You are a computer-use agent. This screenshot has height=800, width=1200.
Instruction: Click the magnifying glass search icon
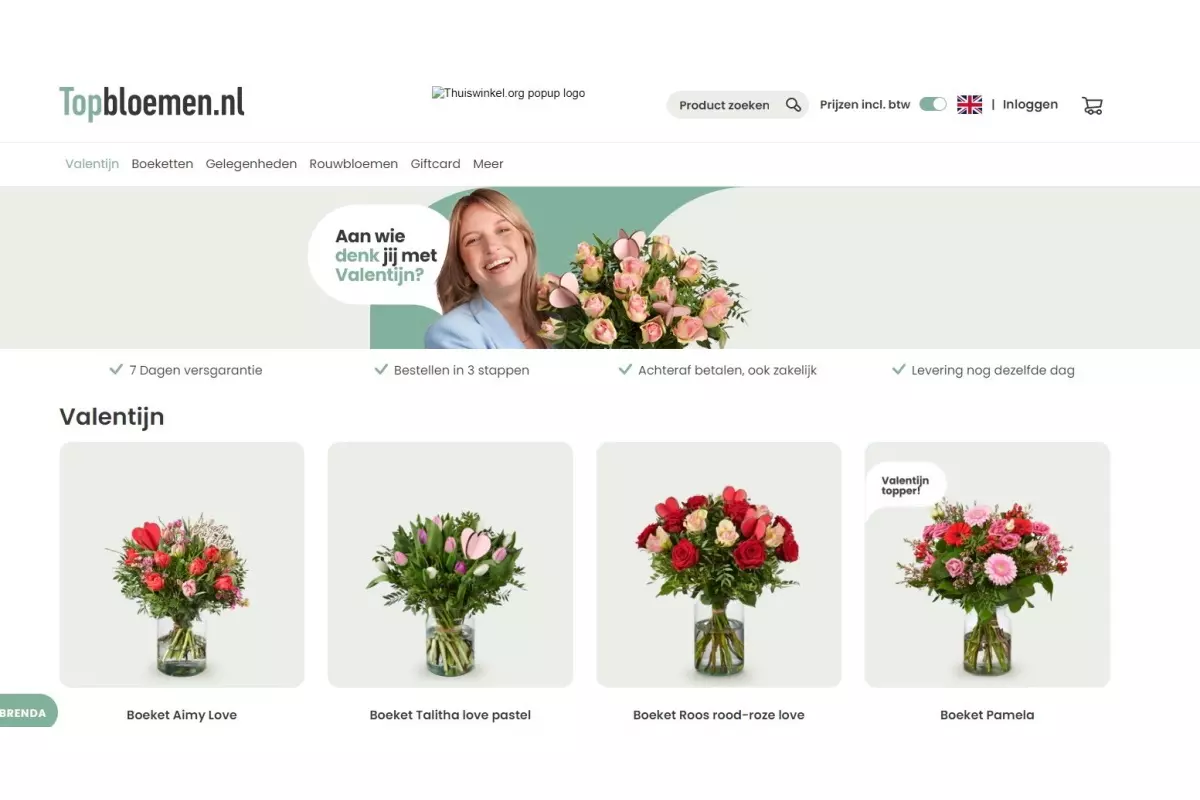pos(793,105)
